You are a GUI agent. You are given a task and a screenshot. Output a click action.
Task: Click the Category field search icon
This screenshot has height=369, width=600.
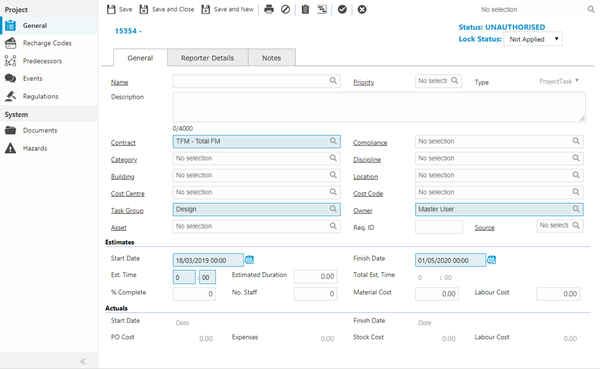tap(333, 158)
